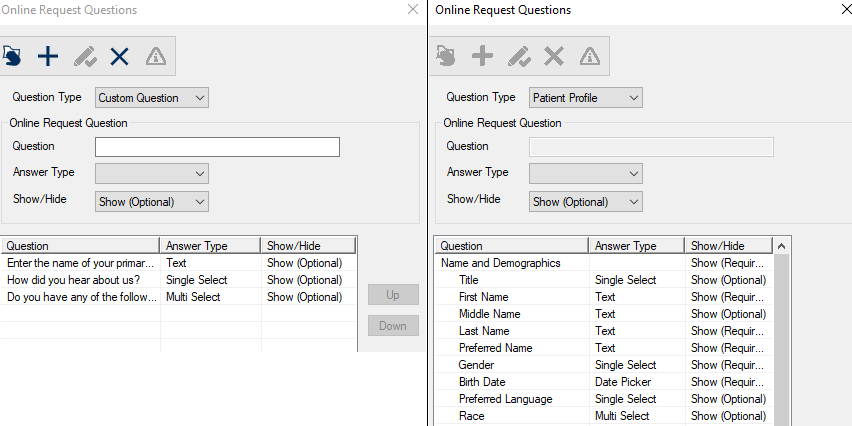Image resolution: width=852 pixels, height=426 pixels.
Task: Open Show/Hide dropdown in left window
Action: pos(152,202)
